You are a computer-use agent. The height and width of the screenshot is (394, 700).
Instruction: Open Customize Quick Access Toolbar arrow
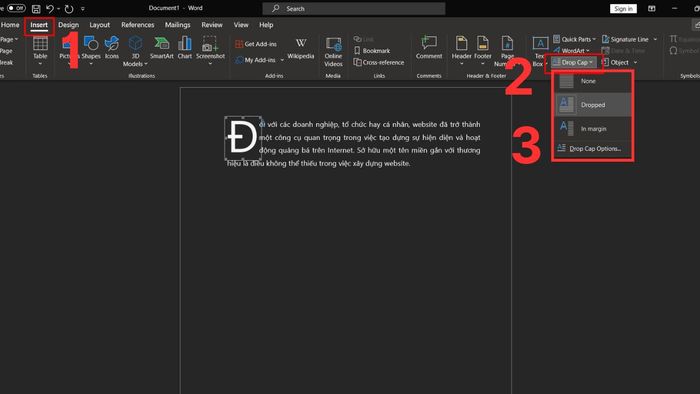pyautogui.click(x=83, y=8)
